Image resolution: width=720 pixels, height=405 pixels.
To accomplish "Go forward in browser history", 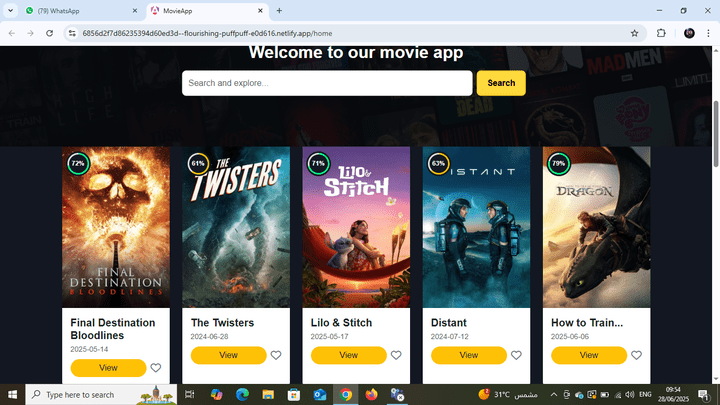I will (x=30, y=33).
